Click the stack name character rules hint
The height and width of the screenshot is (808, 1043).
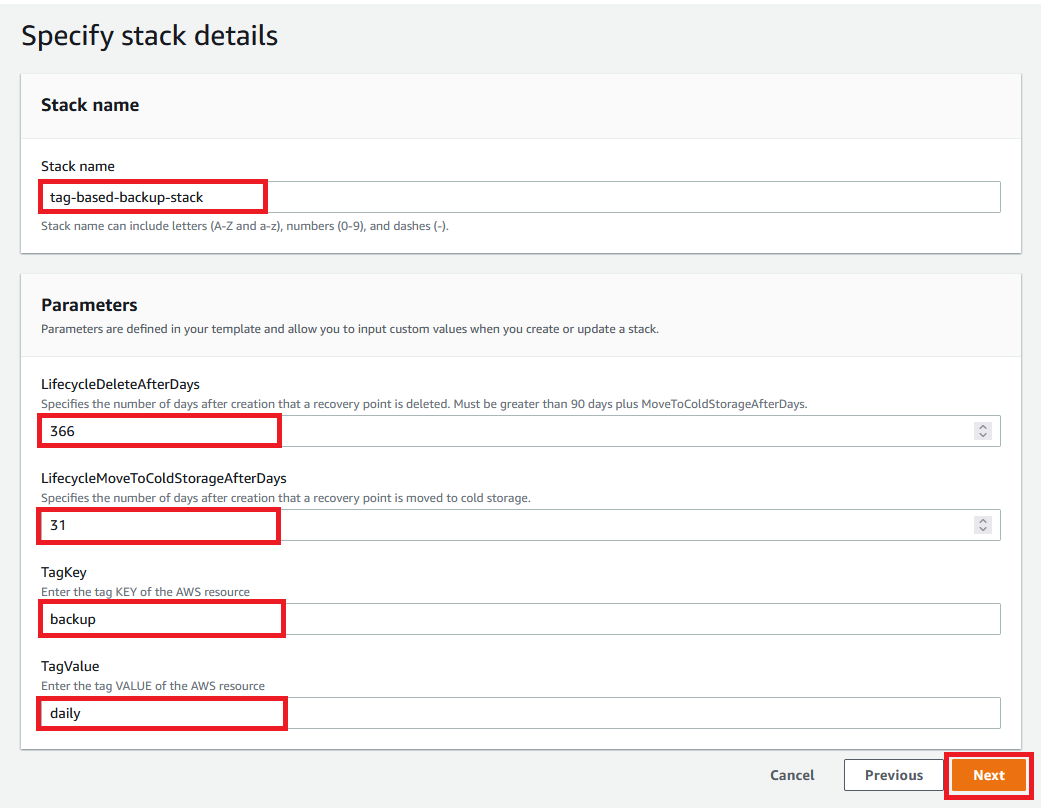tap(245, 226)
